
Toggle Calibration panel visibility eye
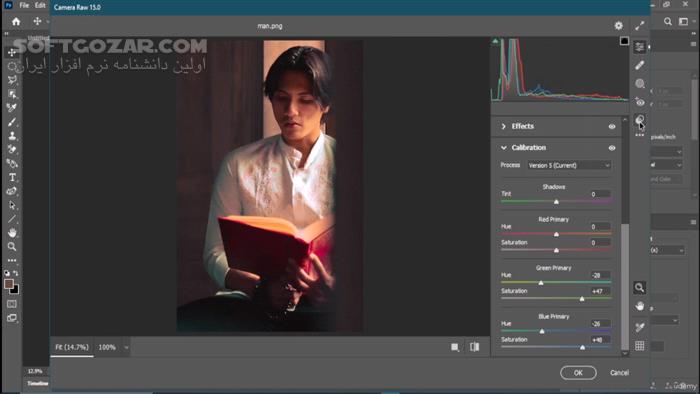tap(612, 148)
